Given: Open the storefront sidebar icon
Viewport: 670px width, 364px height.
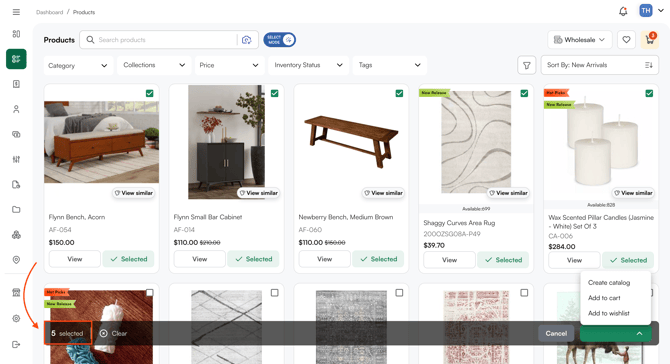Looking at the screenshot, I should [x=16, y=293].
